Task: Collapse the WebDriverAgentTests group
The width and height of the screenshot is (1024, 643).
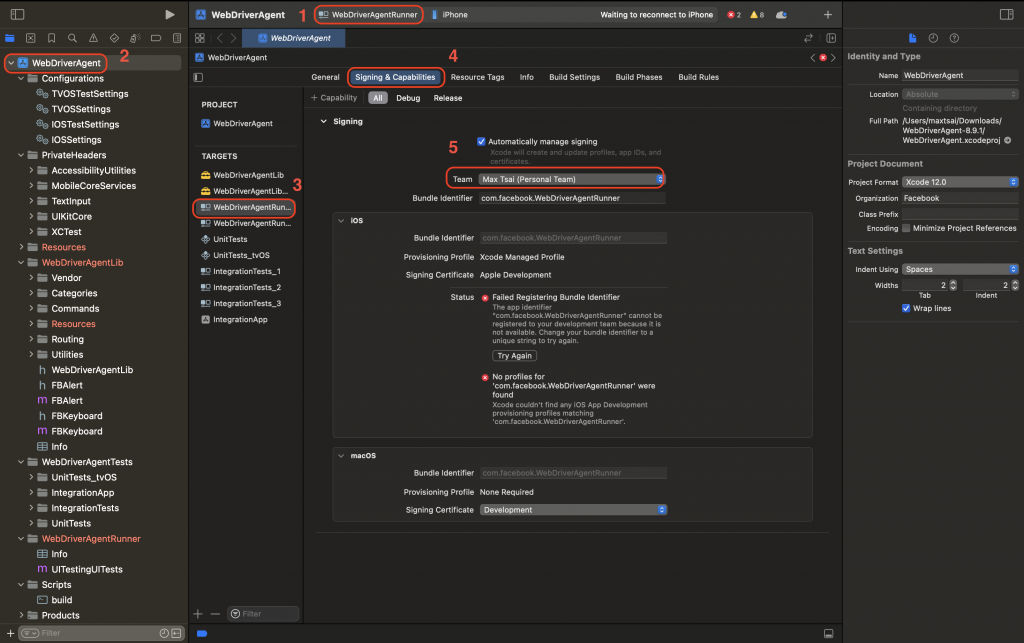Action: tap(21, 462)
